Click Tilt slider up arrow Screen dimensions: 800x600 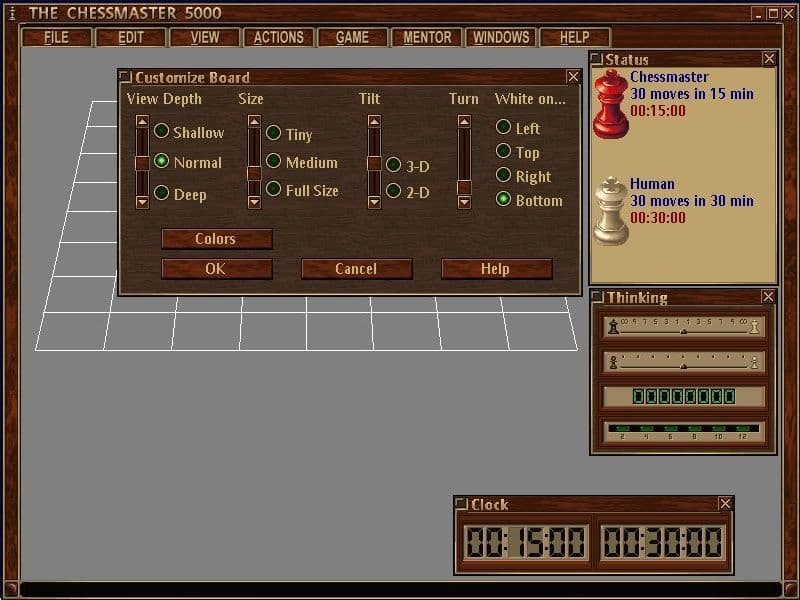point(374,121)
